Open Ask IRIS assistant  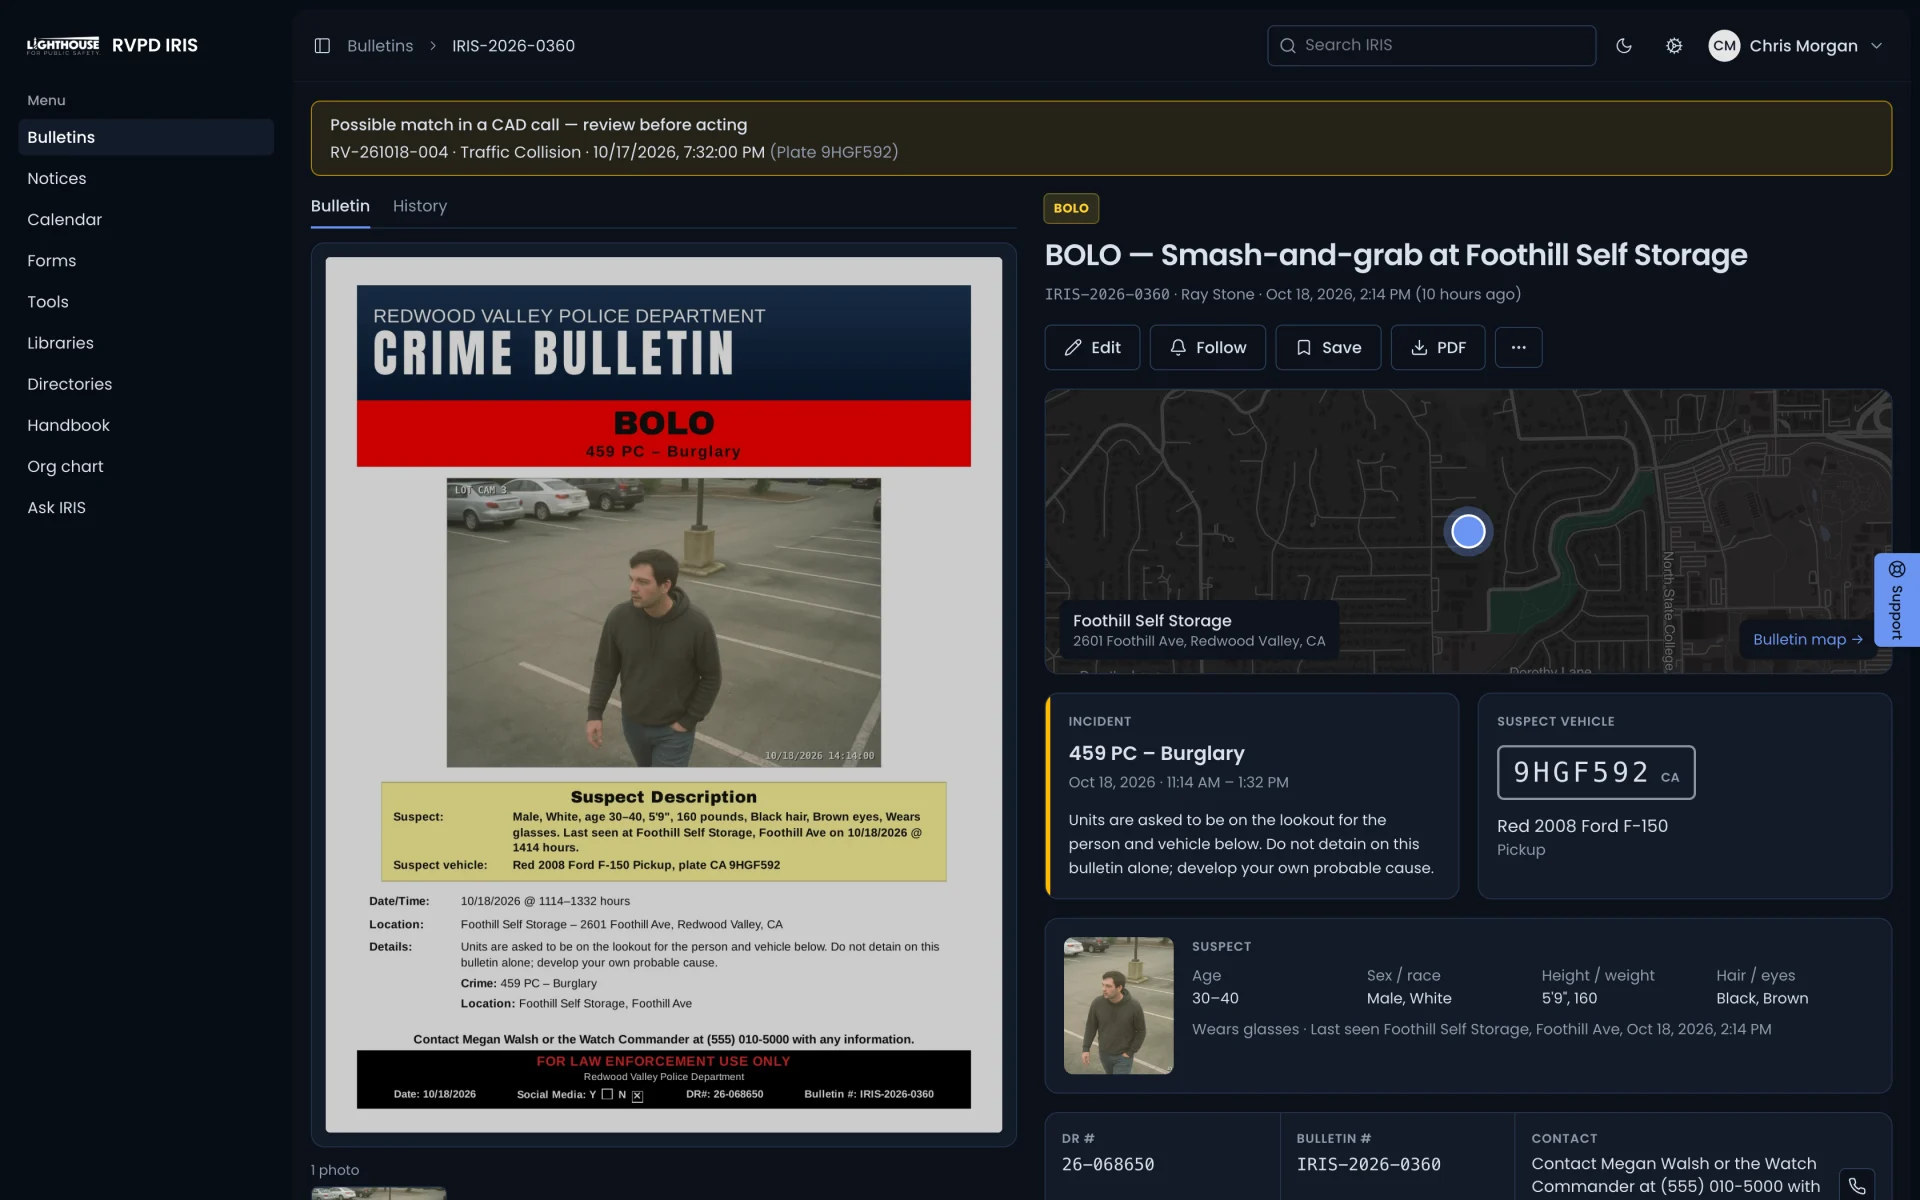[x=146, y=508]
